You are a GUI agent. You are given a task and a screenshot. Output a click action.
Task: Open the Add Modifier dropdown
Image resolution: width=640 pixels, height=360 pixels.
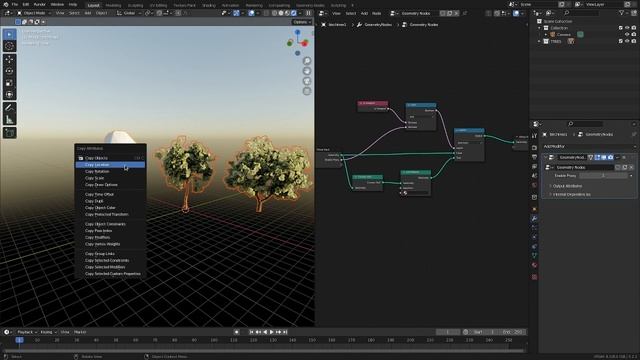tap(589, 146)
